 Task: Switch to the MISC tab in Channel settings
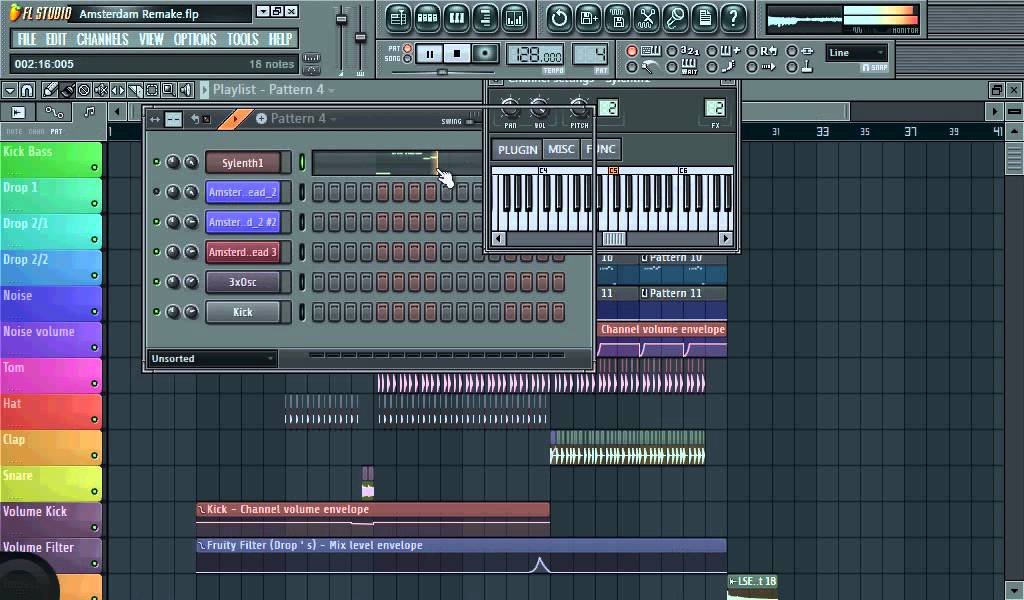(561, 150)
